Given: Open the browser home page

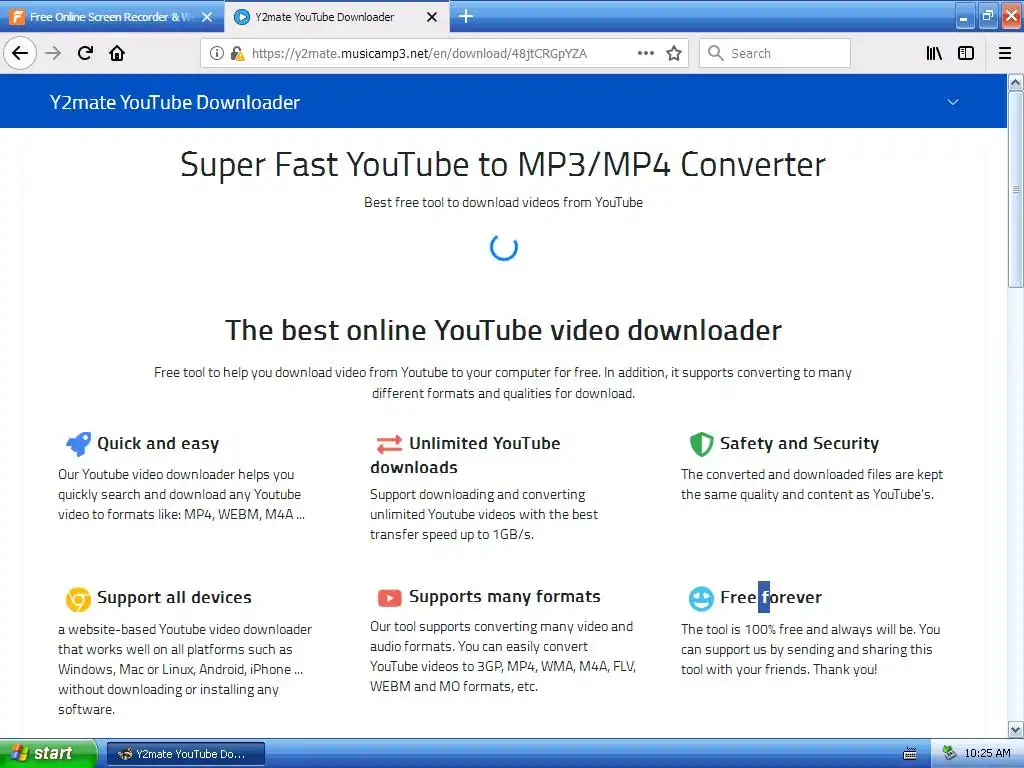Looking at the screenshot, I should tap(117, 53).
